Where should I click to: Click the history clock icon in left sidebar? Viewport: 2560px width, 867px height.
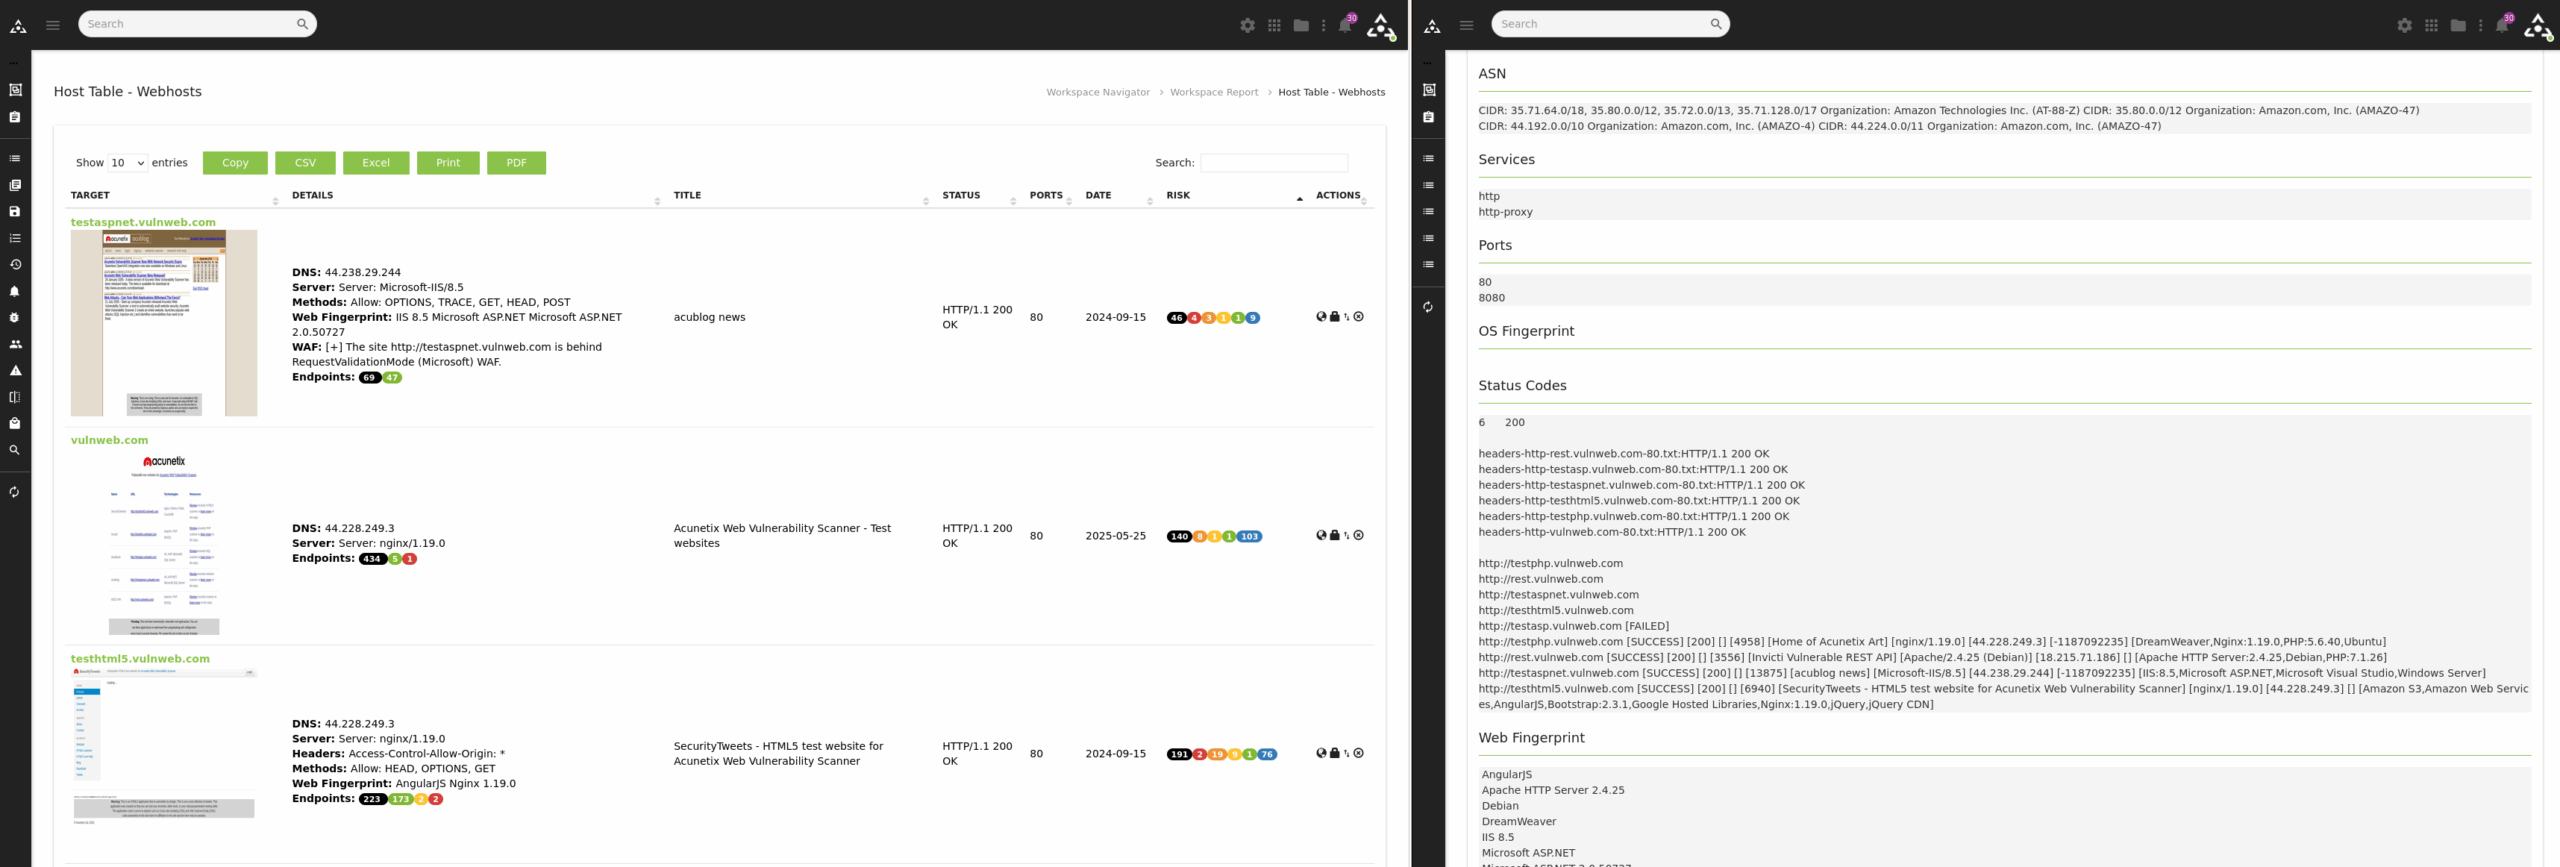pyautogui.click(x=15, y=264)
